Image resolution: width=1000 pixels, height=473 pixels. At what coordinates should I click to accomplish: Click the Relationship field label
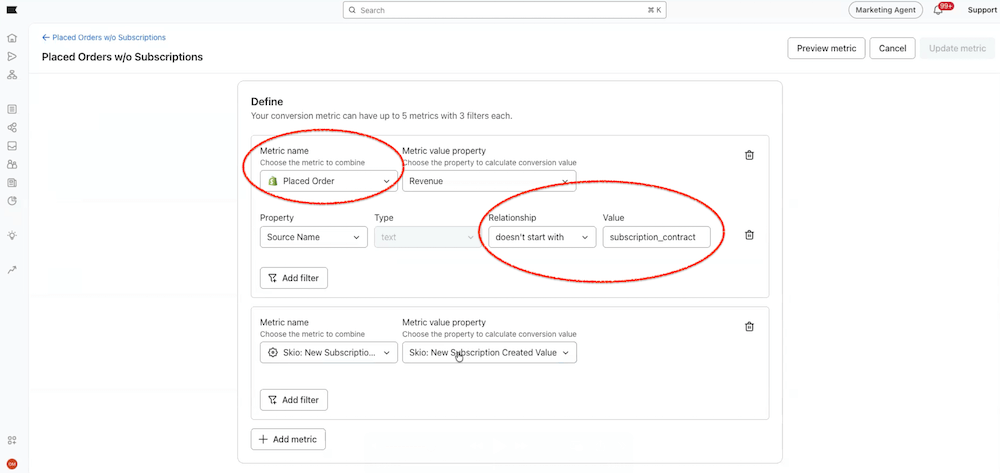click(x=512, y=218)
